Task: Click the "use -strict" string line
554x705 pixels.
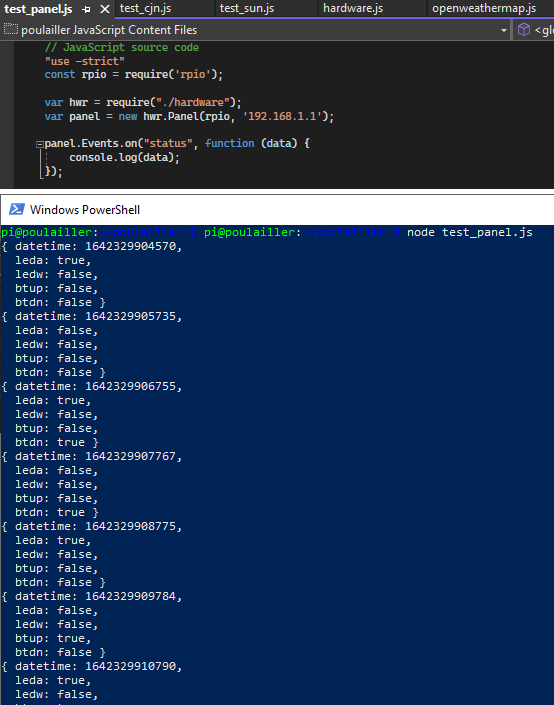Action: tap(85, 61)
